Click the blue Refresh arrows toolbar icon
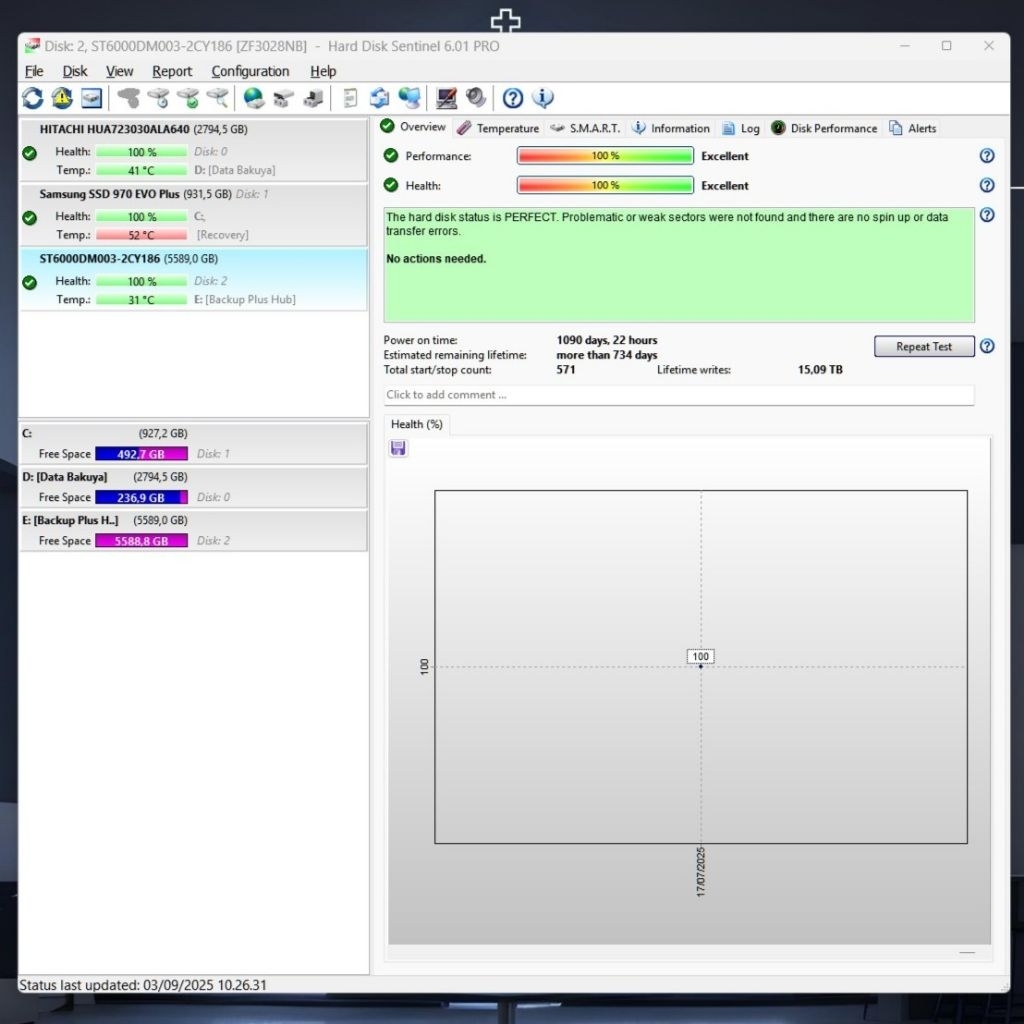 [33, 98]
